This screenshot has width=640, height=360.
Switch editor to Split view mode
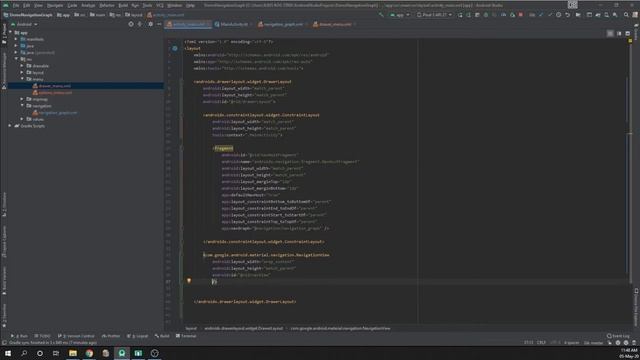pyautogui.click(x=619, y=33)
